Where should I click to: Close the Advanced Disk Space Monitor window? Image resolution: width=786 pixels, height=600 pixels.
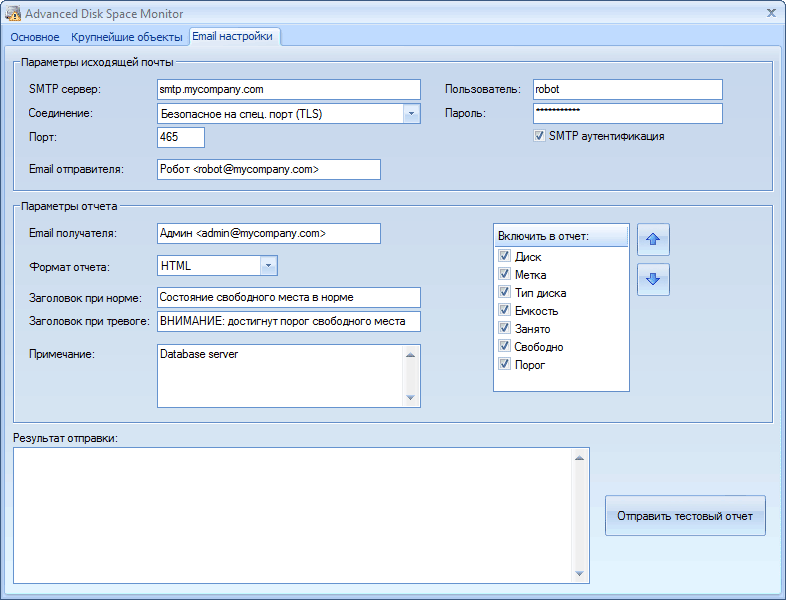(771, 13)
